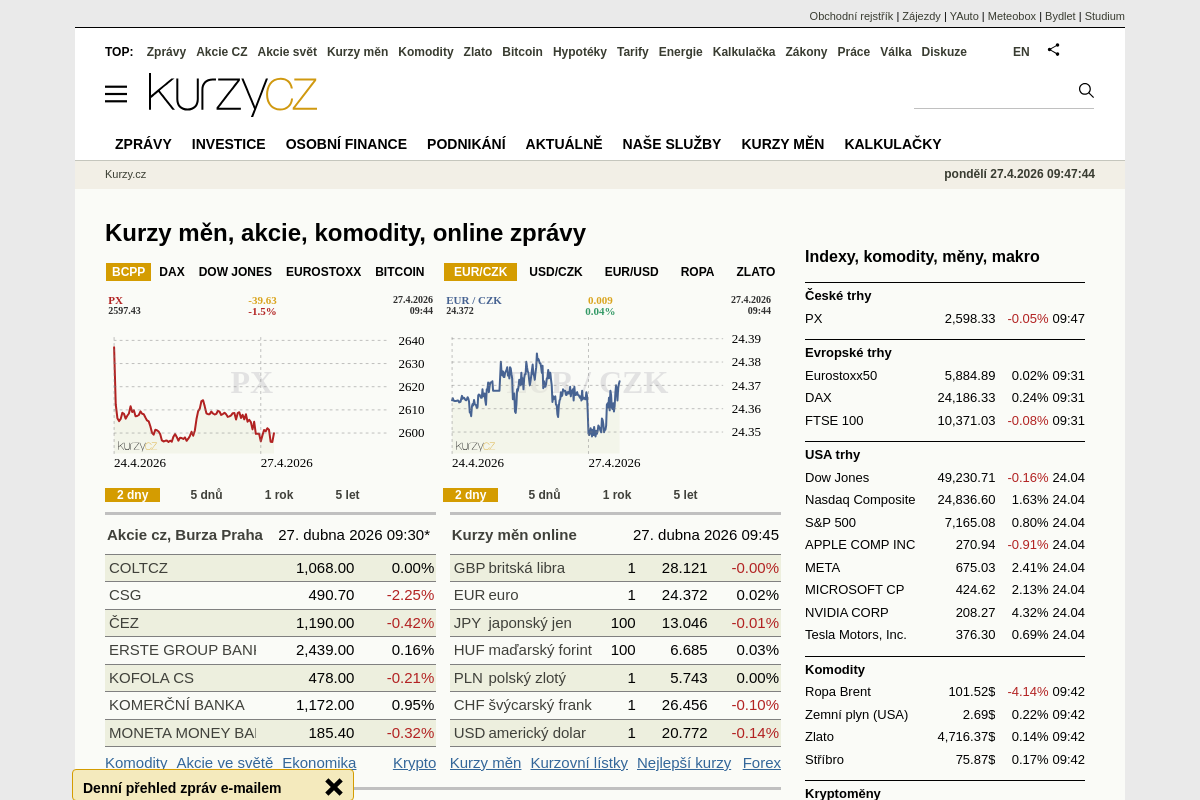Viewport: 1200px width, 800px height.
Task: Click the Kurzy.cz logo
Action: [x=233, y=95]
